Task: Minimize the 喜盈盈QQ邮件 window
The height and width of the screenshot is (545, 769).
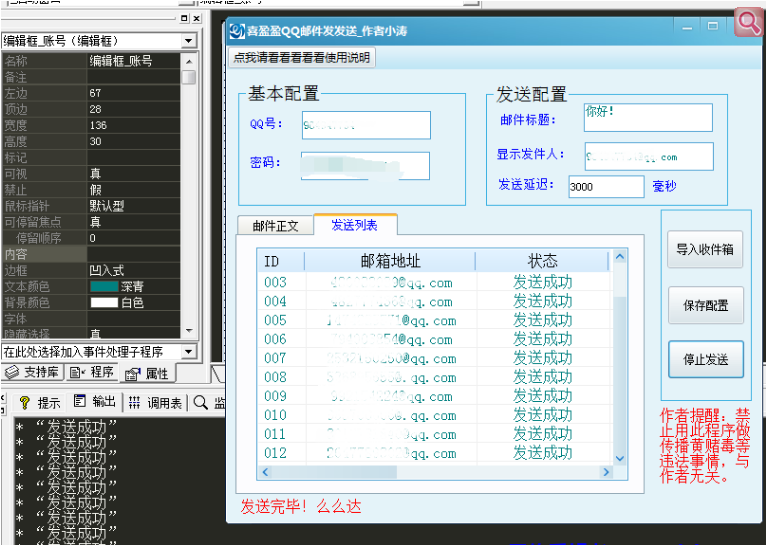Action: tap(687, 28)
